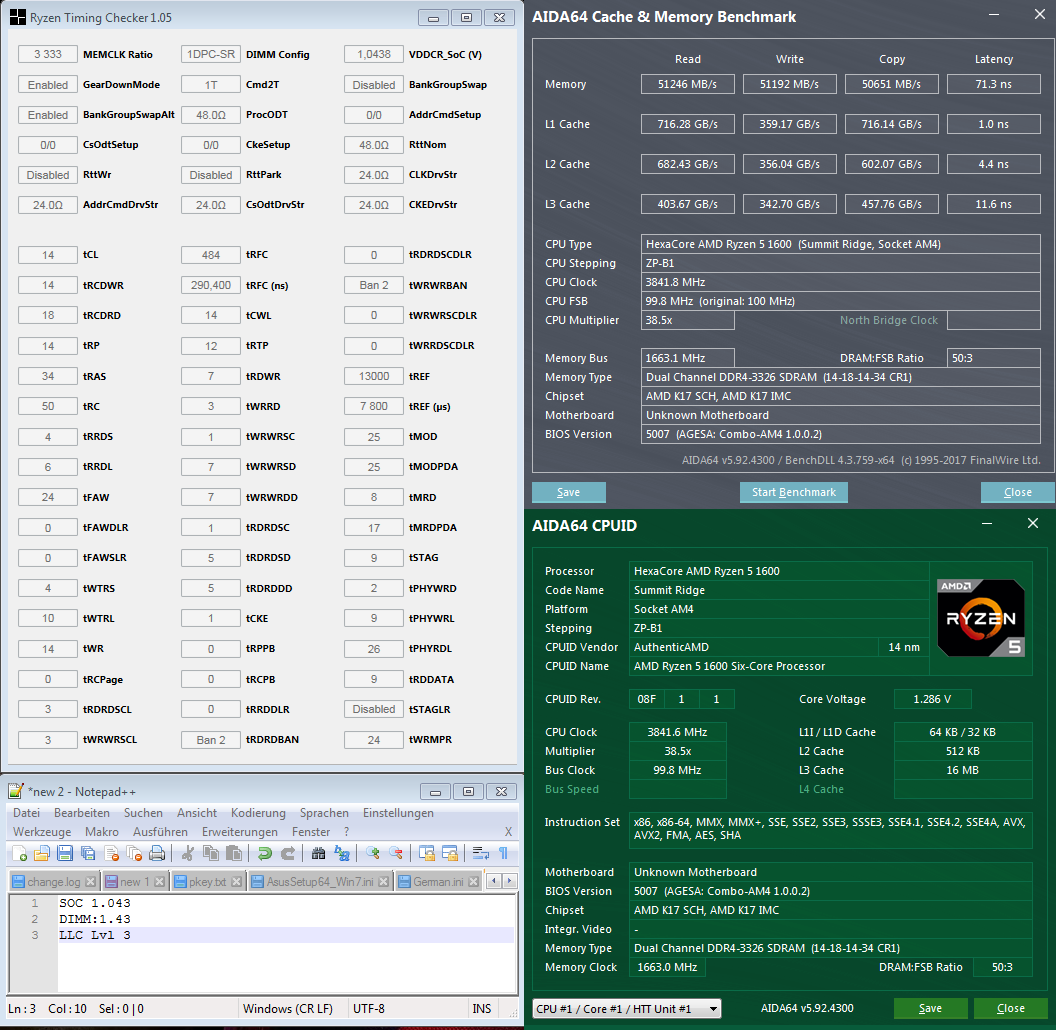Click the Zoom In magnifier icon

372,854
